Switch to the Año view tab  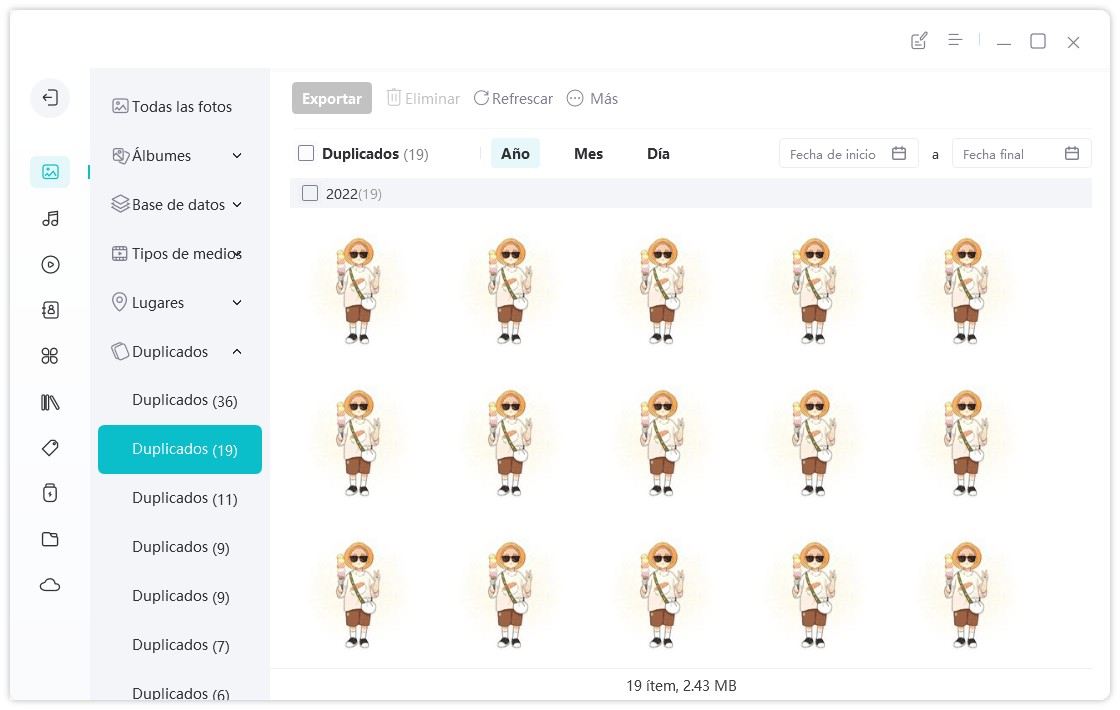[x=515, y=154]
